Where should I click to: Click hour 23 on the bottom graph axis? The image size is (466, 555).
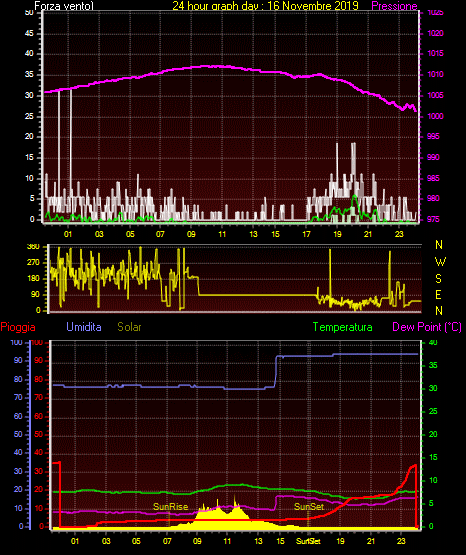401,541
